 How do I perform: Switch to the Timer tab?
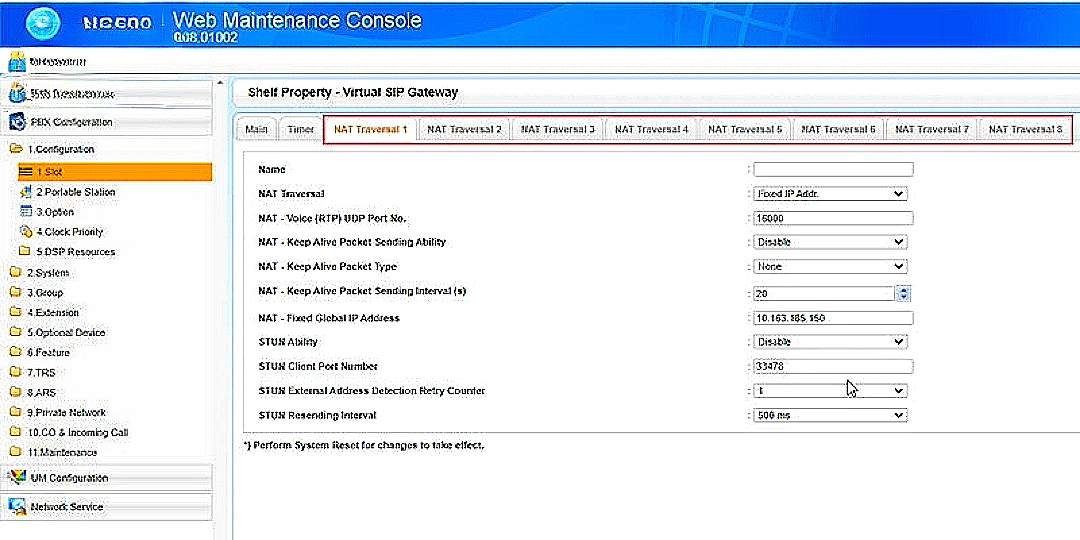point(300,130)
